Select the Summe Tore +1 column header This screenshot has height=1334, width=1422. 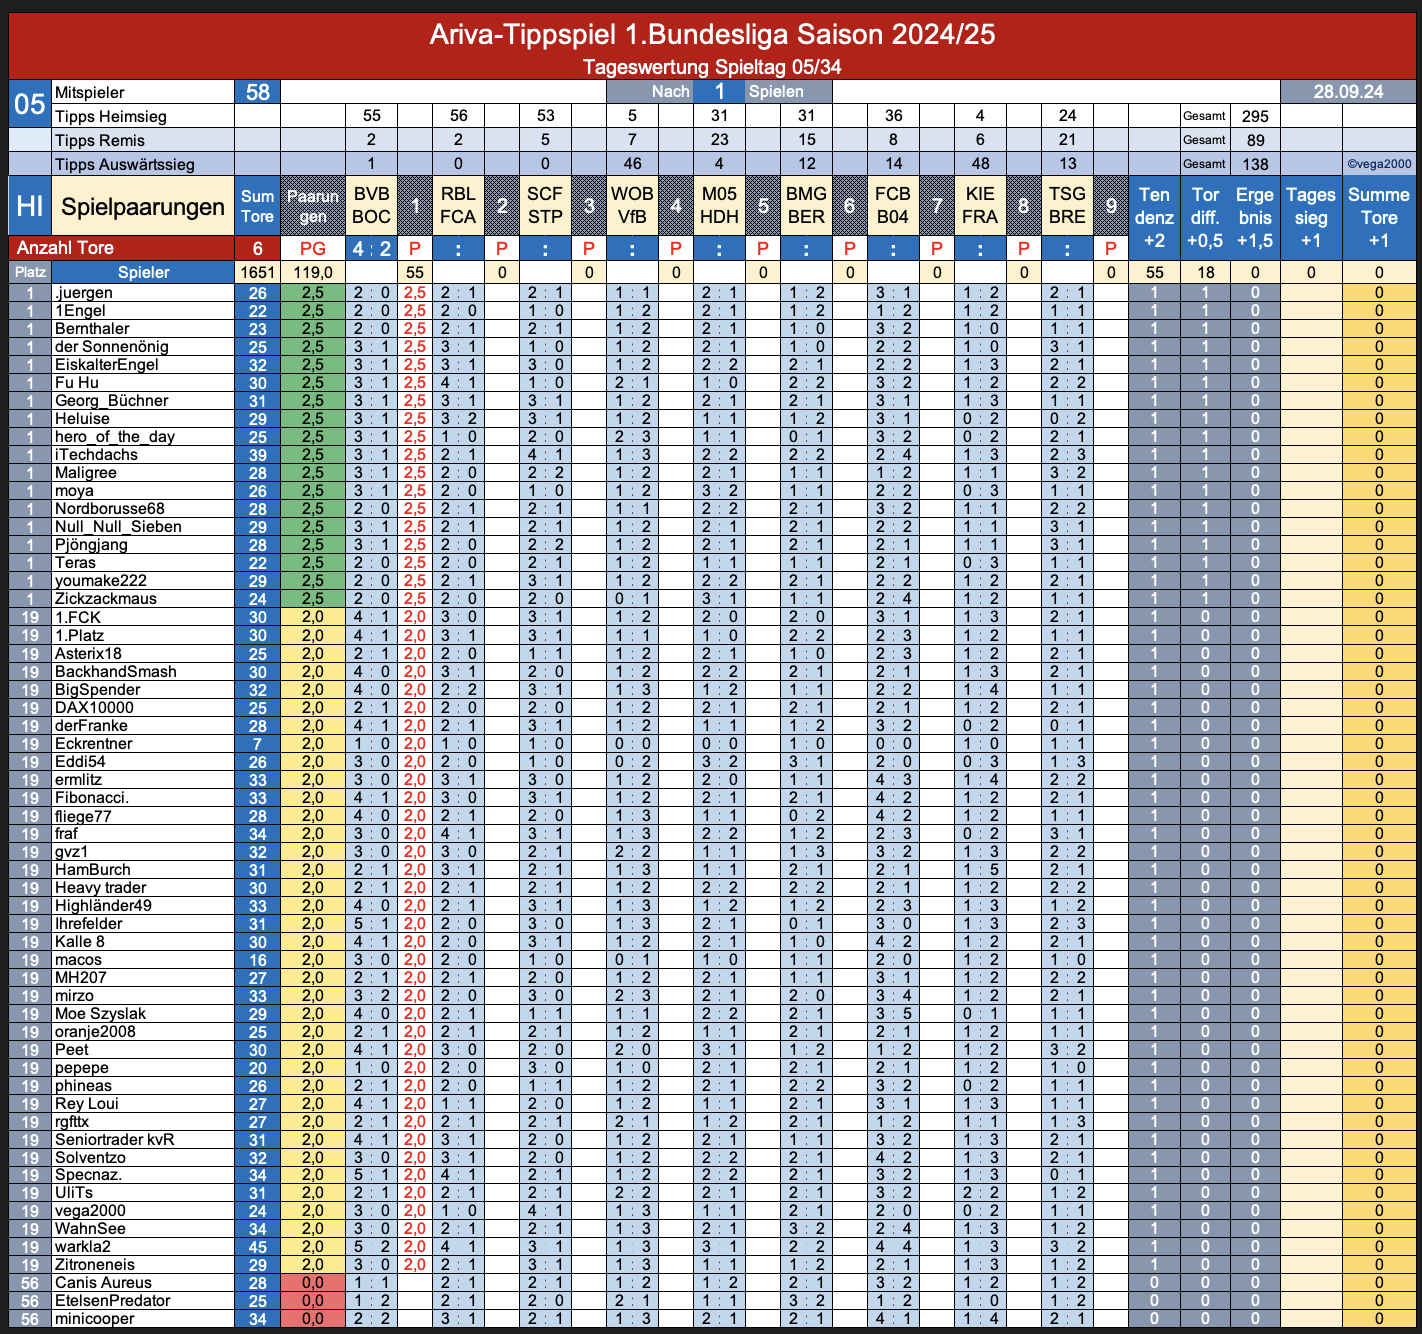pos(1379,218)
